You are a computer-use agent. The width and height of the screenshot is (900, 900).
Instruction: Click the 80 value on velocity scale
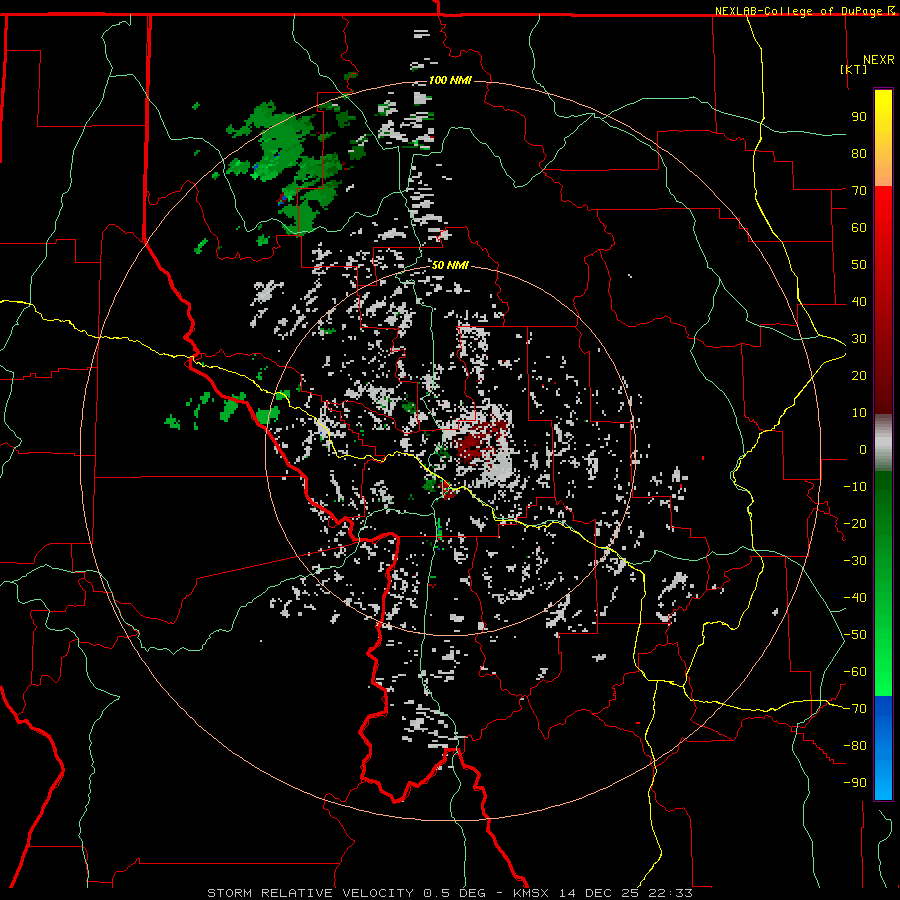[859, 154]
